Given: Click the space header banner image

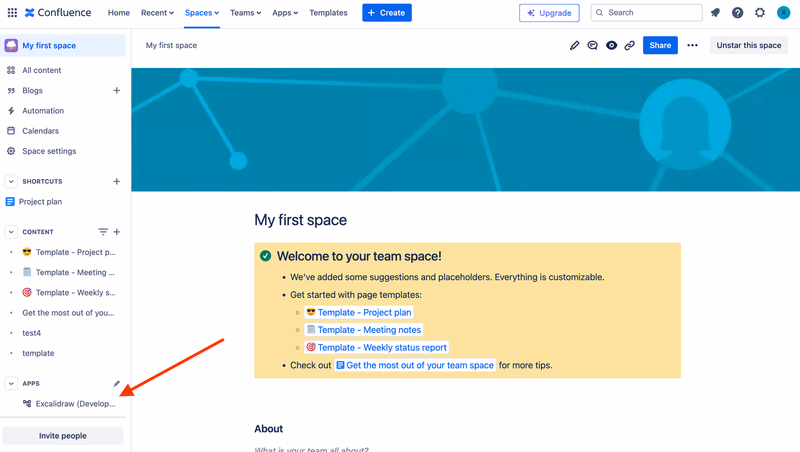Looking at the screenshot, I should pos(465,130).
